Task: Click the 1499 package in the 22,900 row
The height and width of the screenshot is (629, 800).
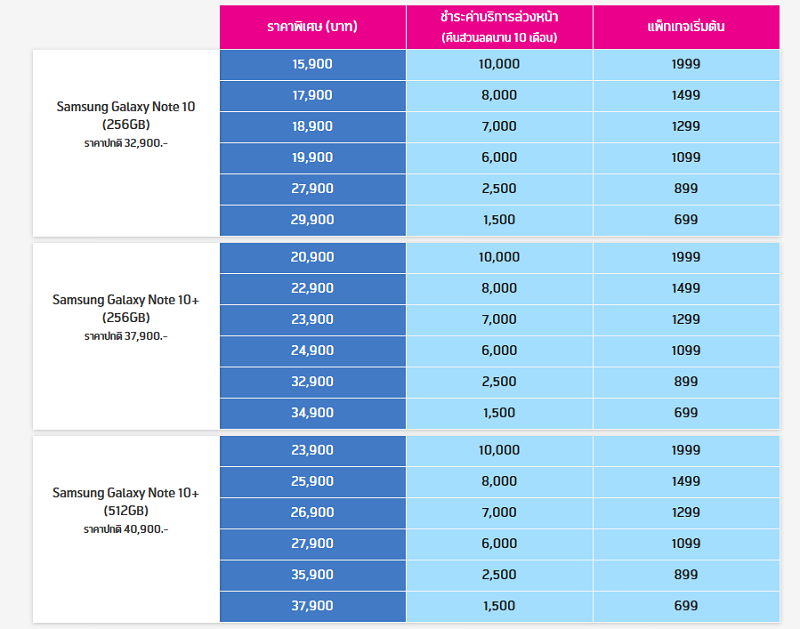Action: pyautogui.click(x=686, y=288)
